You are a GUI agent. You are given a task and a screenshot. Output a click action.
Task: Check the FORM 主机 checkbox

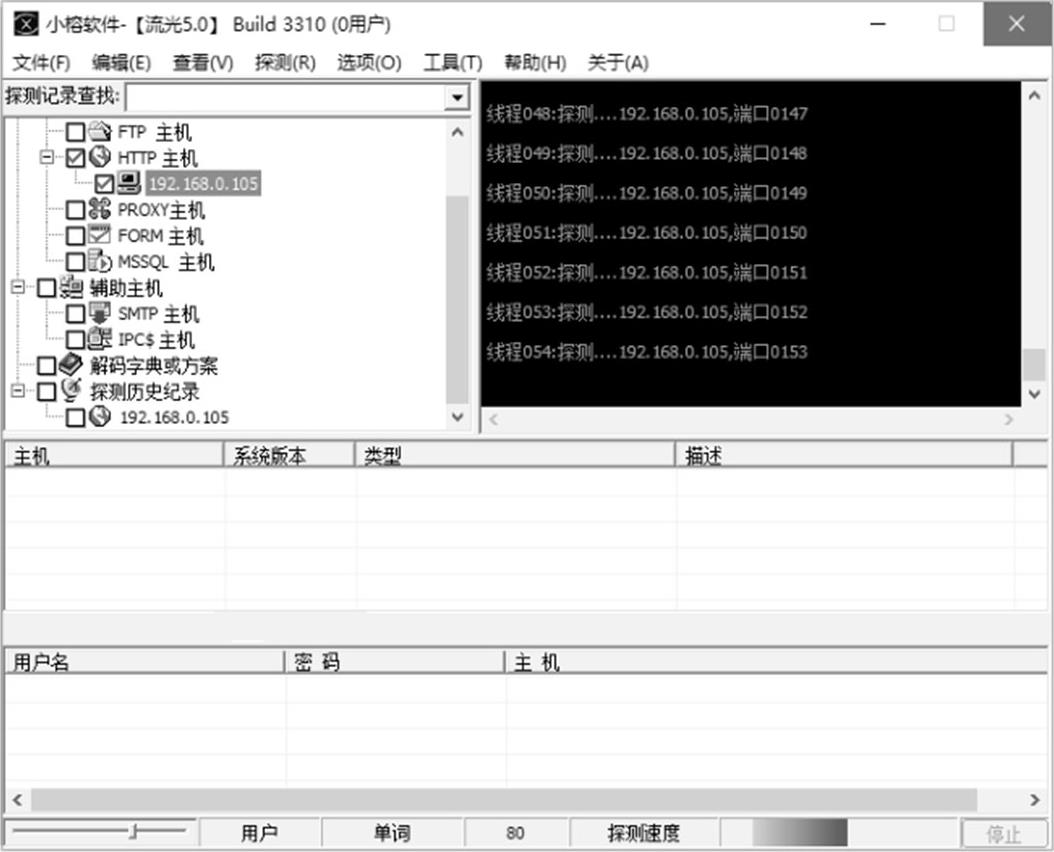[75, 236]
